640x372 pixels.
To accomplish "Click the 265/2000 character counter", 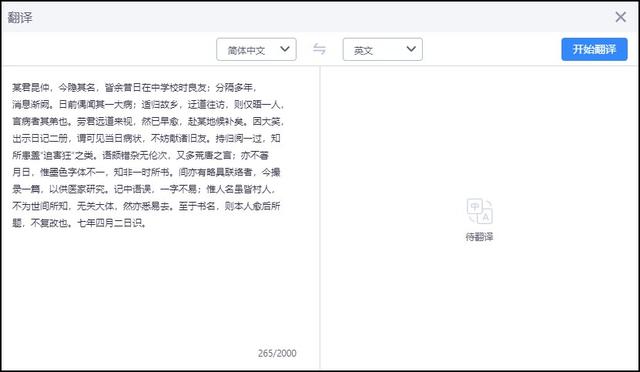I will point(277,353).
